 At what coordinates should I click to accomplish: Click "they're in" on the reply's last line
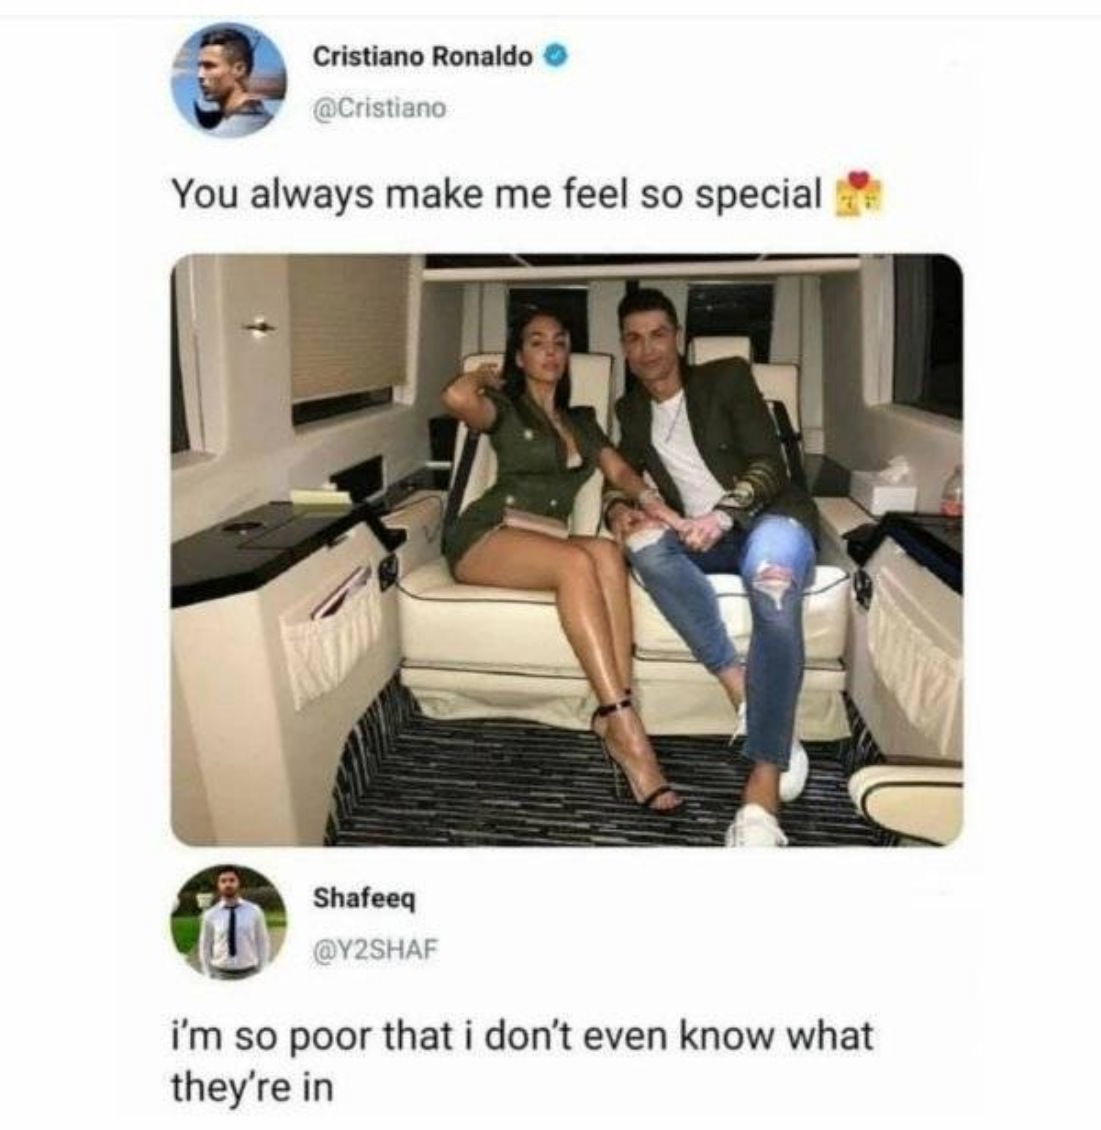(252, 1088)
